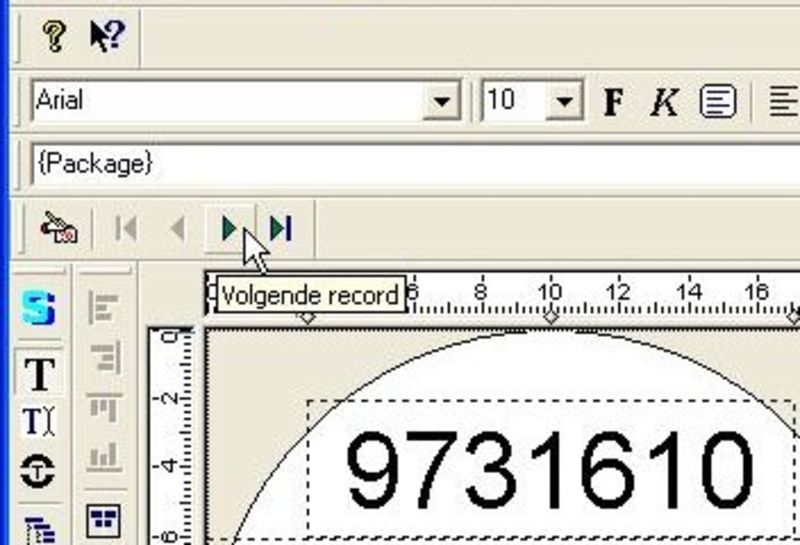This screenshot has width=800, height=545.
Task: Go to the first record
Action: pyautogui.click(x=126, y=229)
